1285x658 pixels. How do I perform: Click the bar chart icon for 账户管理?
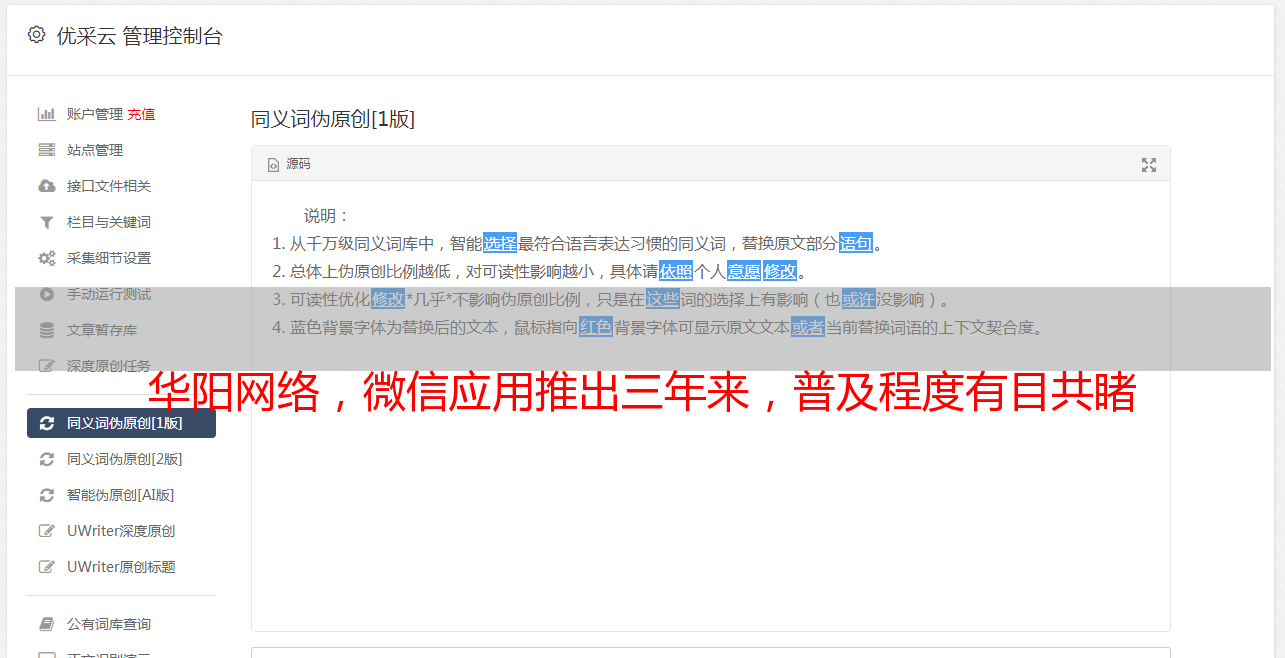tap(46, 114)
